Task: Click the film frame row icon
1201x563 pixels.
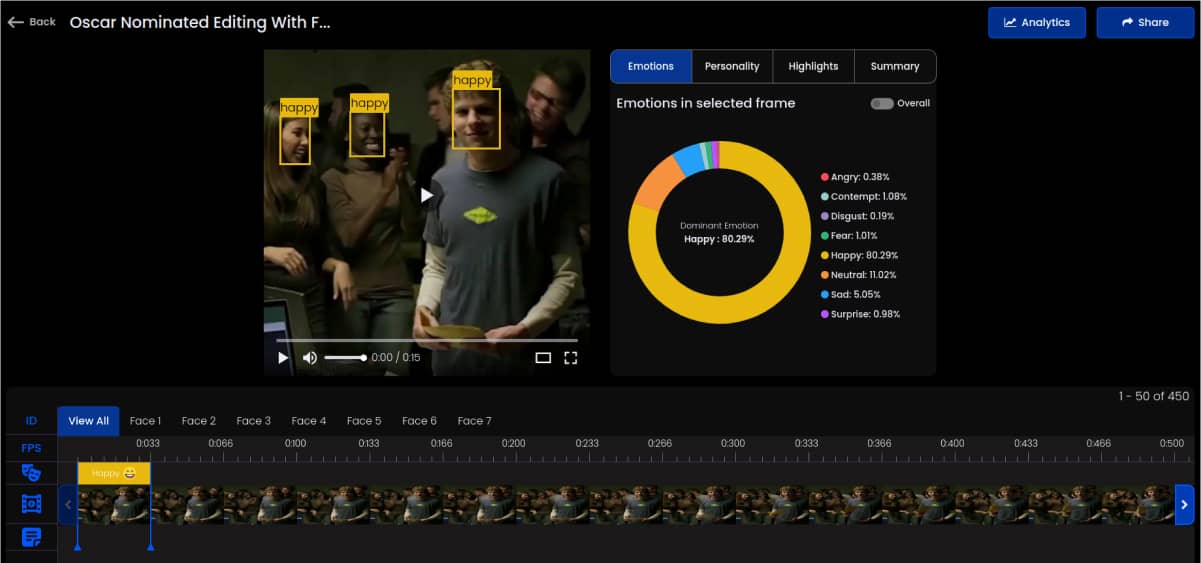Action: click(31, 504)
